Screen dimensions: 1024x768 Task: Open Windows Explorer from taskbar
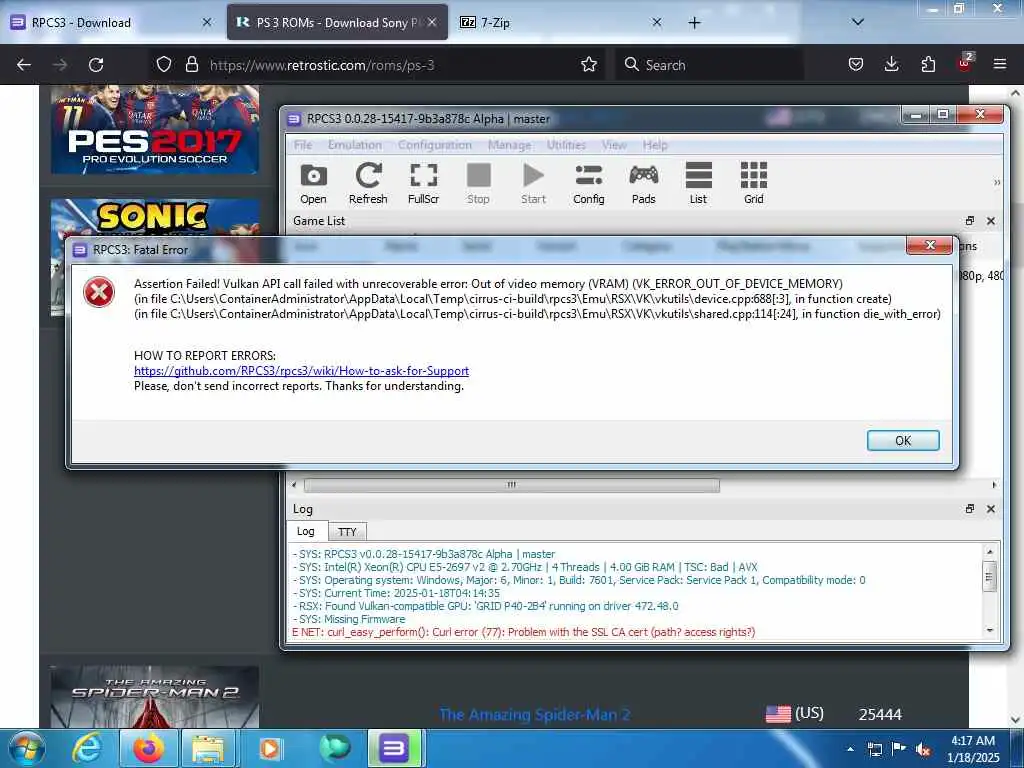(209, 748)
